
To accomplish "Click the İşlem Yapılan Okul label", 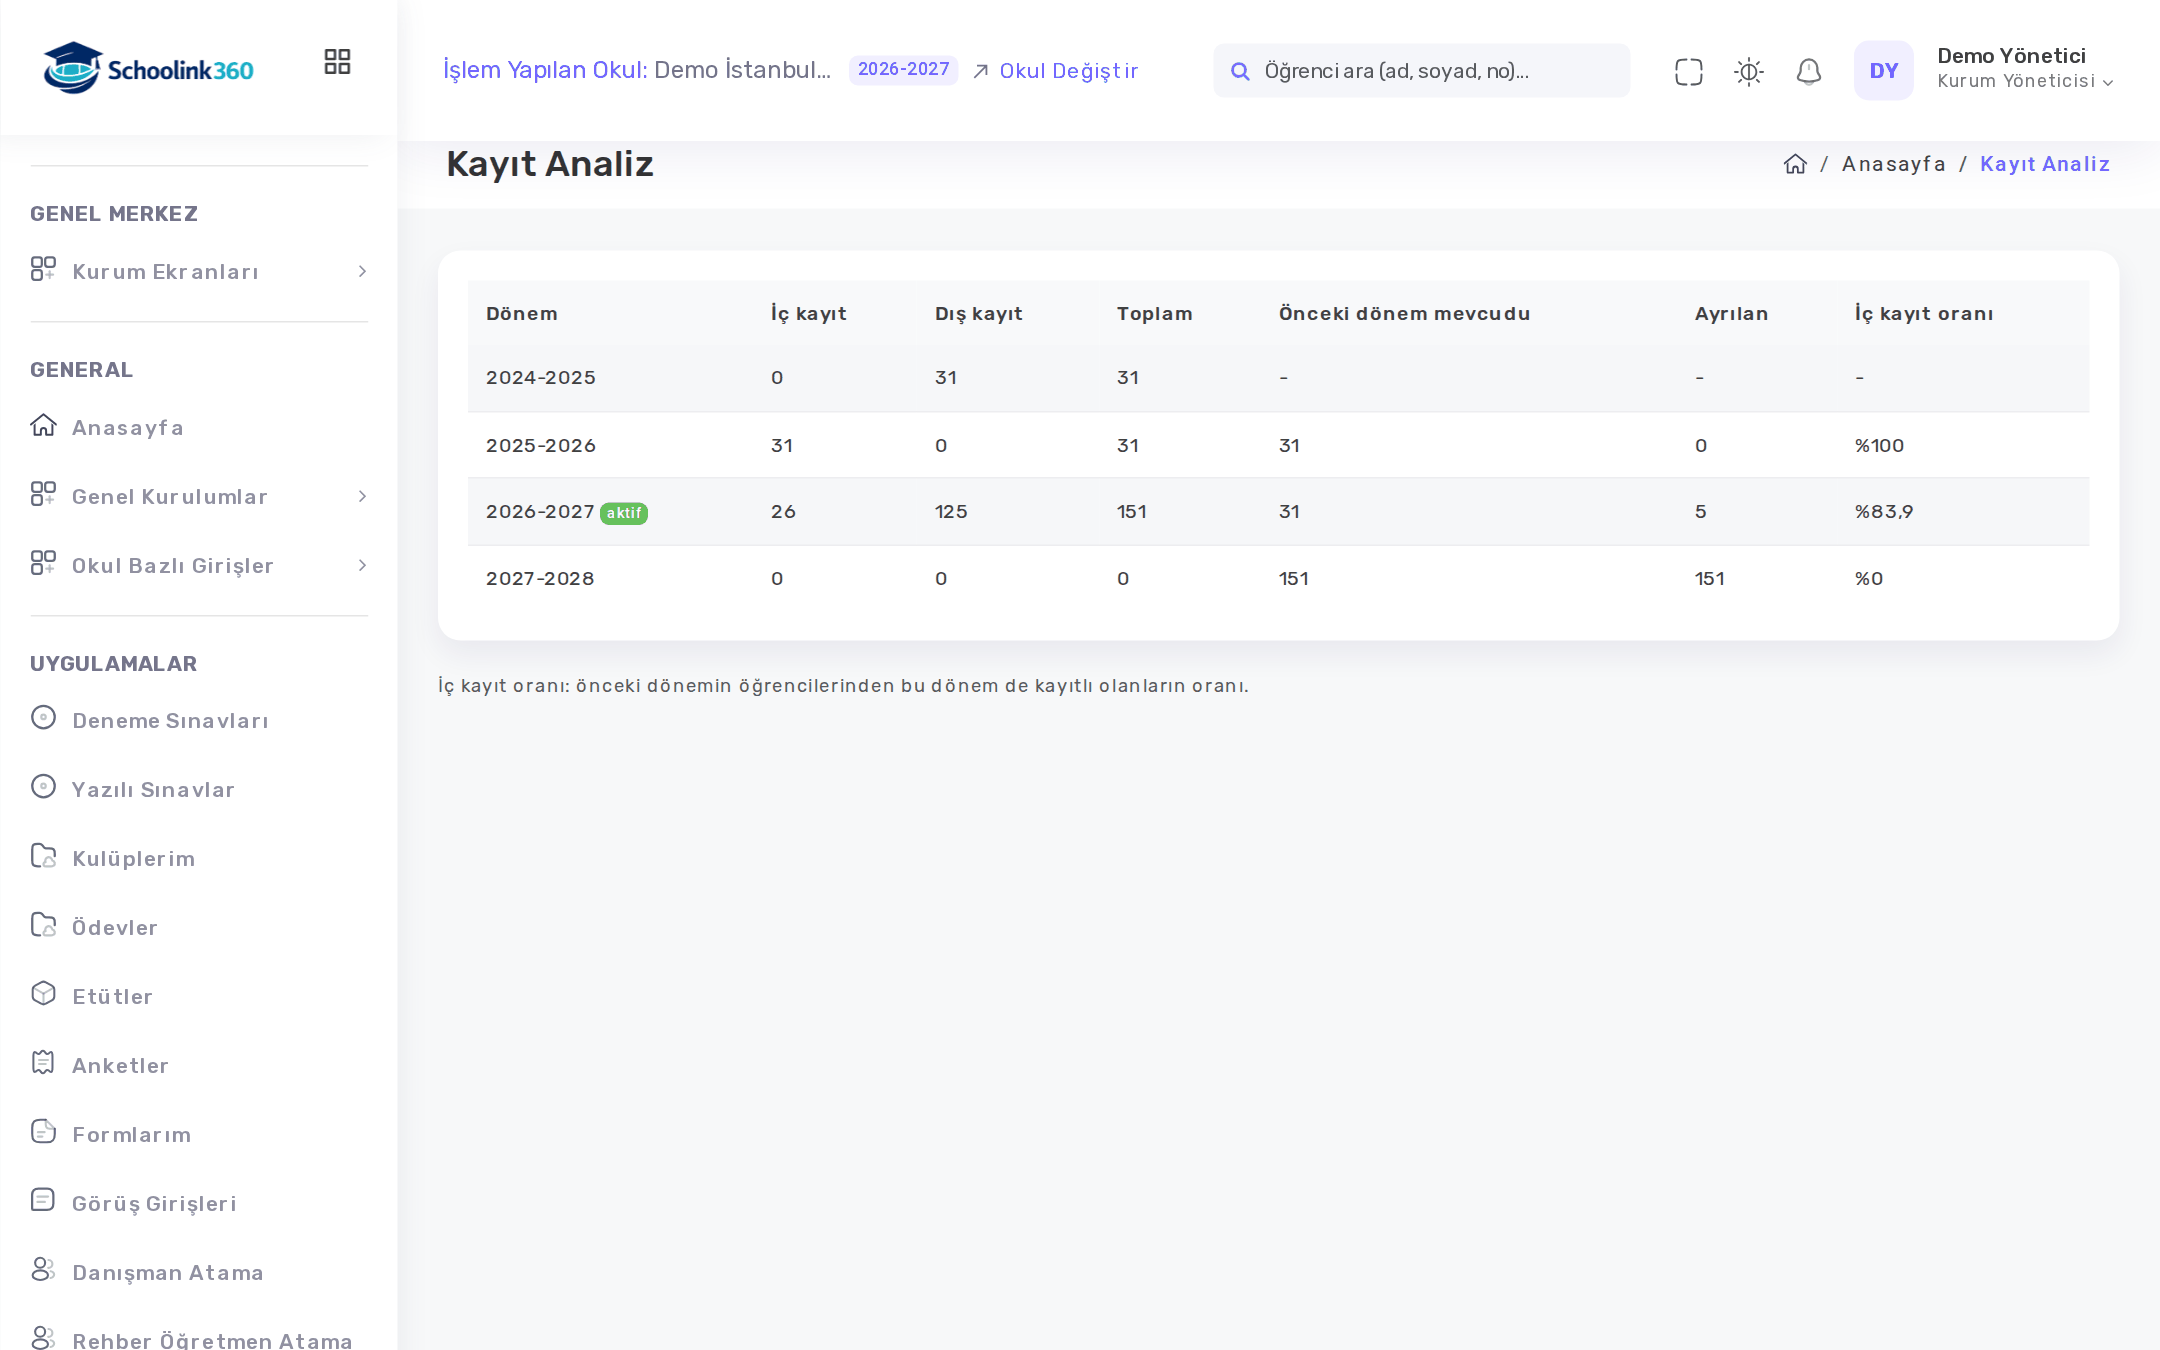I will point(545,70).
